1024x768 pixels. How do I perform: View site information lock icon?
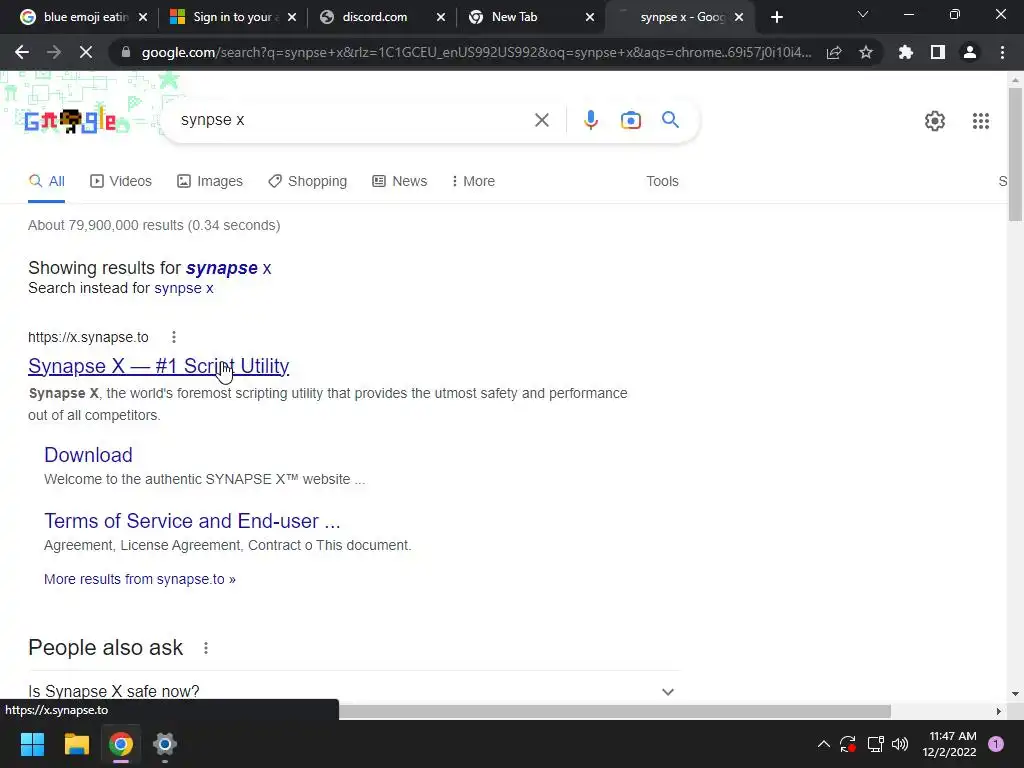[x=126, y=52]
